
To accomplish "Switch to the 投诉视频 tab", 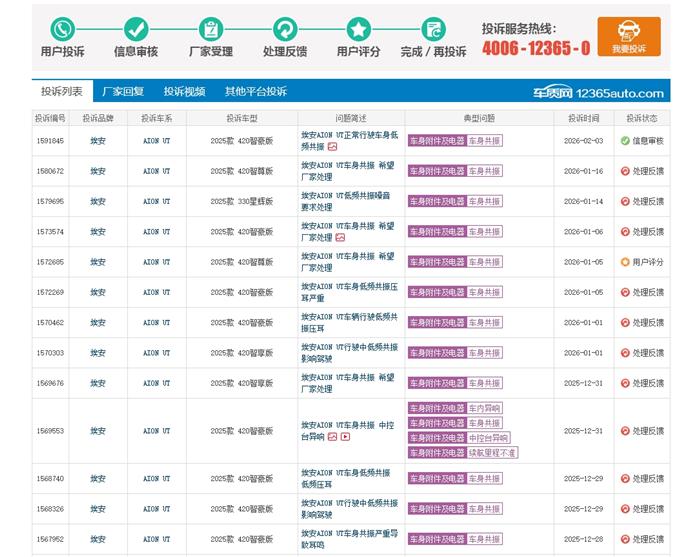I will pos(184,91).
